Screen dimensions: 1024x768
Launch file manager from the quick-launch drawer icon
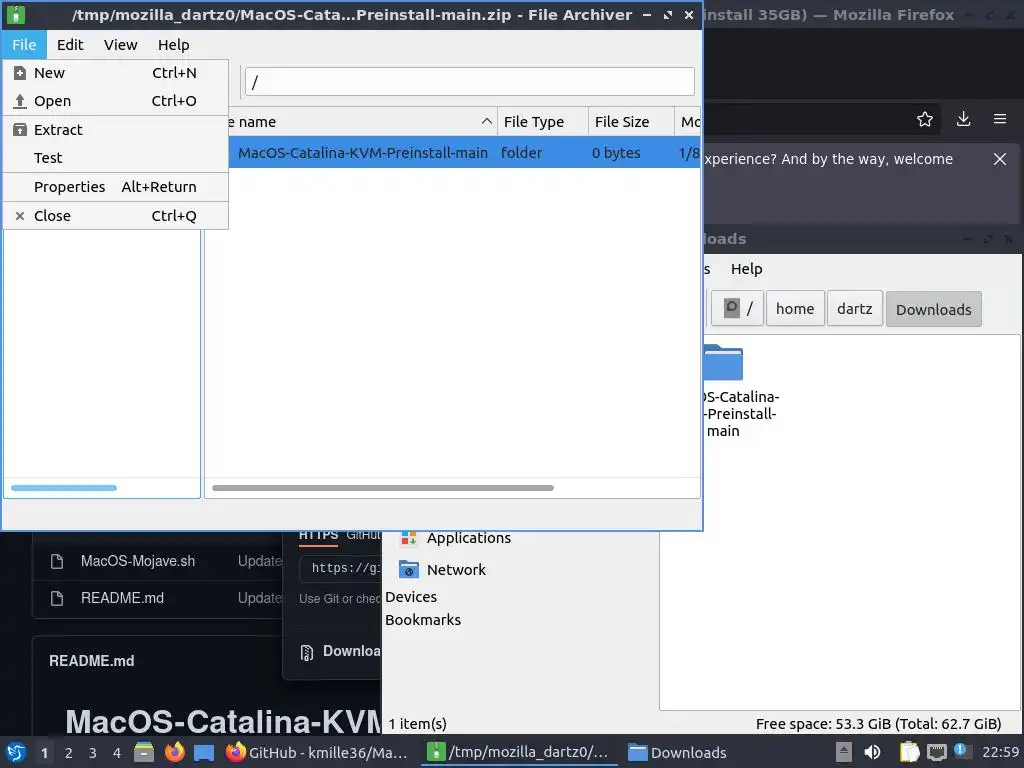click(x=144, y=752)
